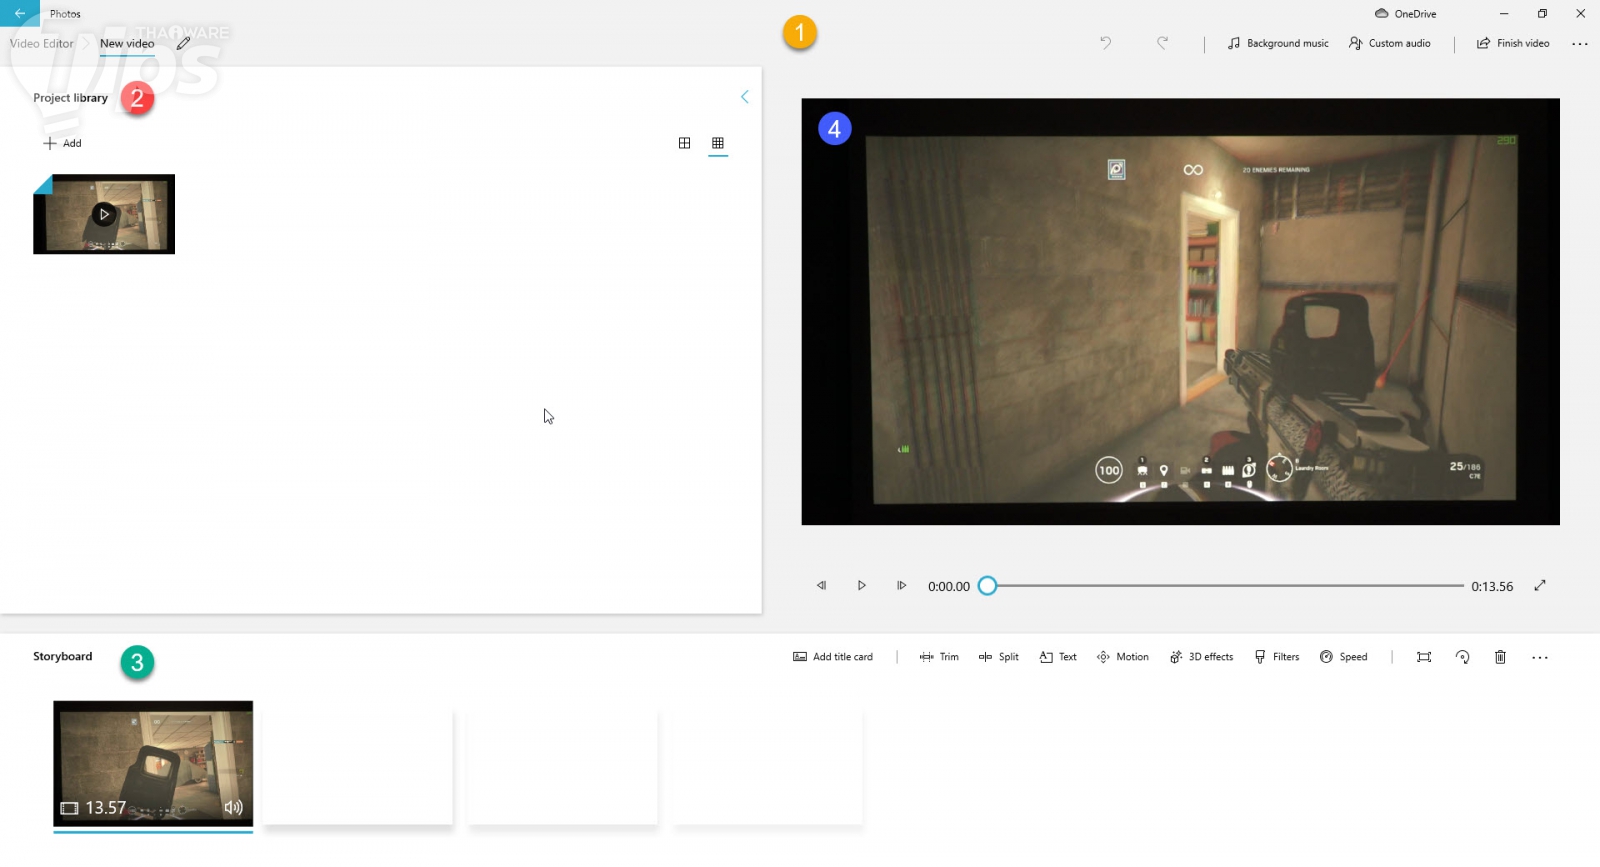Add media to the Project library
This screenshot has height=867, width=1600.
coord(63,143)
